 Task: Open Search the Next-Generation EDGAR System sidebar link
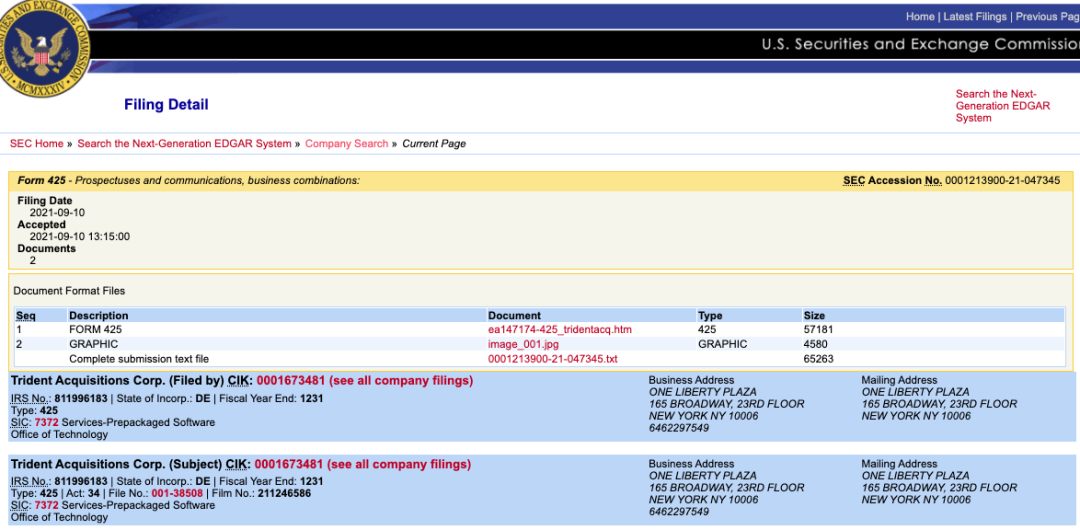click(1003, 106)
